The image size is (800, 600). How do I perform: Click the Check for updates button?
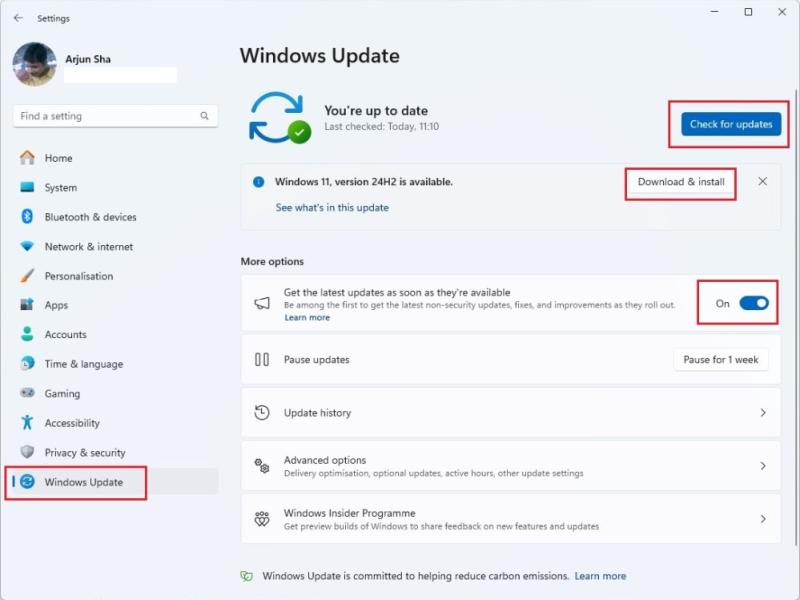[x=728, y=122]
